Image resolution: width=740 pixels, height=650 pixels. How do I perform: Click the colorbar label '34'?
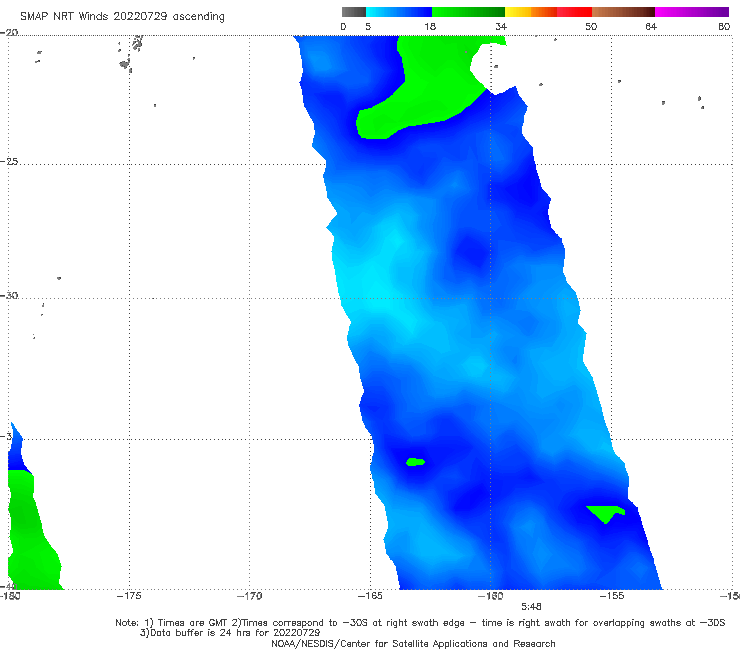(501, 26)
